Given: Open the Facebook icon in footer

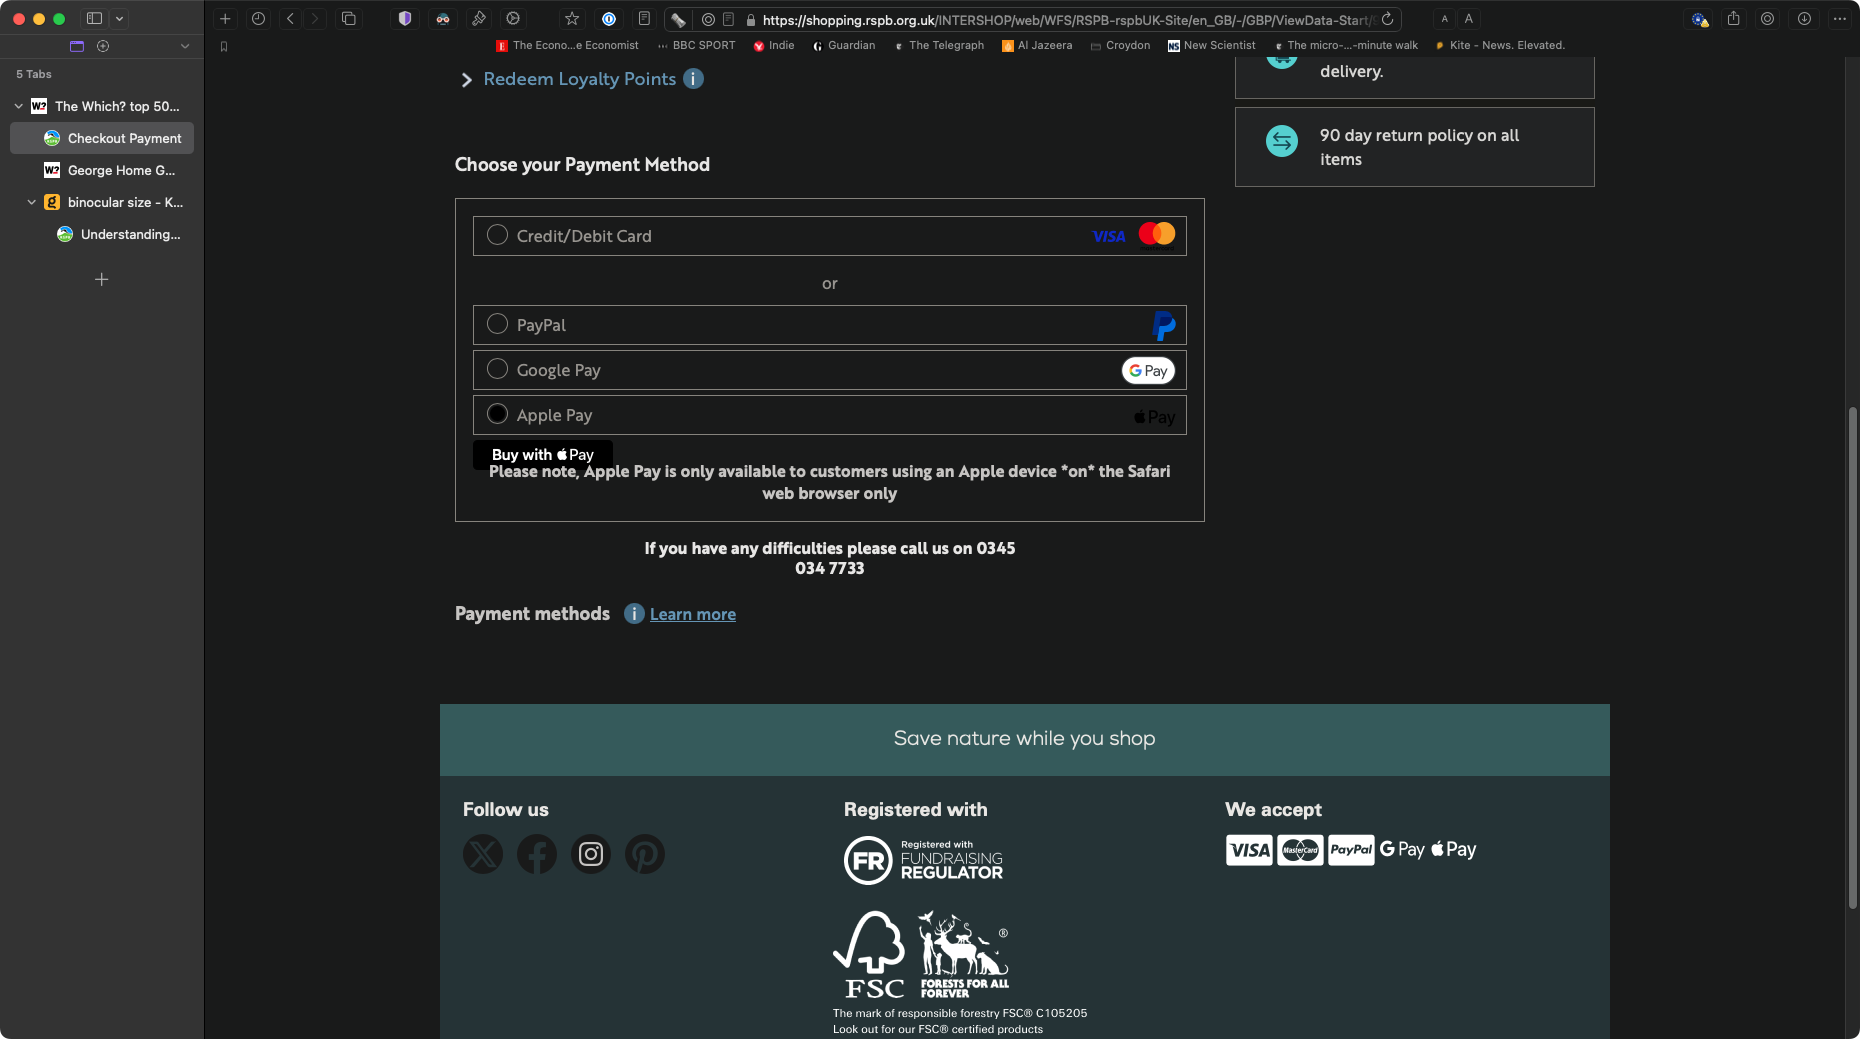Looking at the screenshot, I should coord(537,854).
